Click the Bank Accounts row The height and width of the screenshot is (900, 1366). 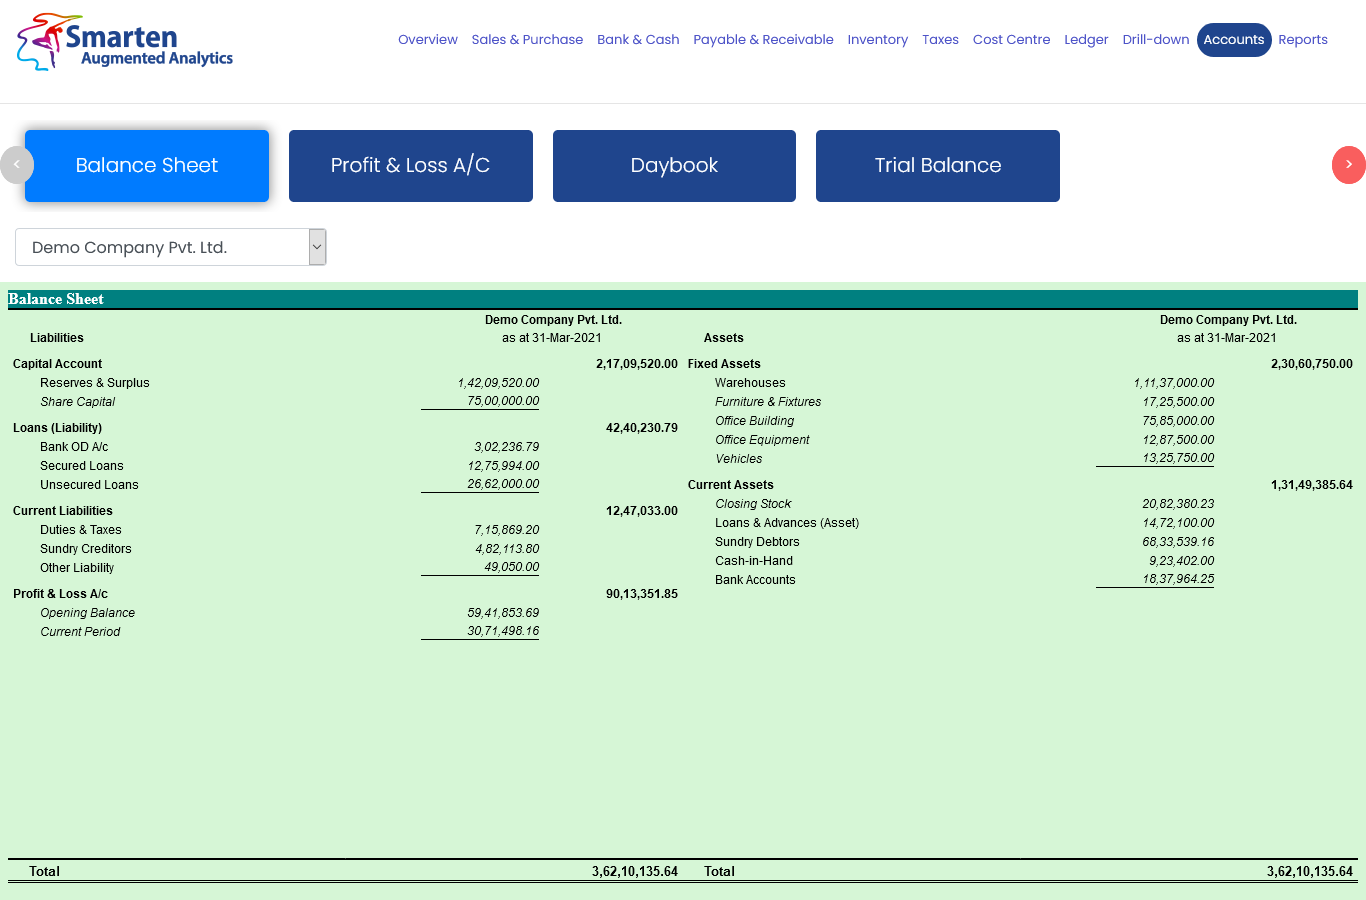tap(755, 580)
